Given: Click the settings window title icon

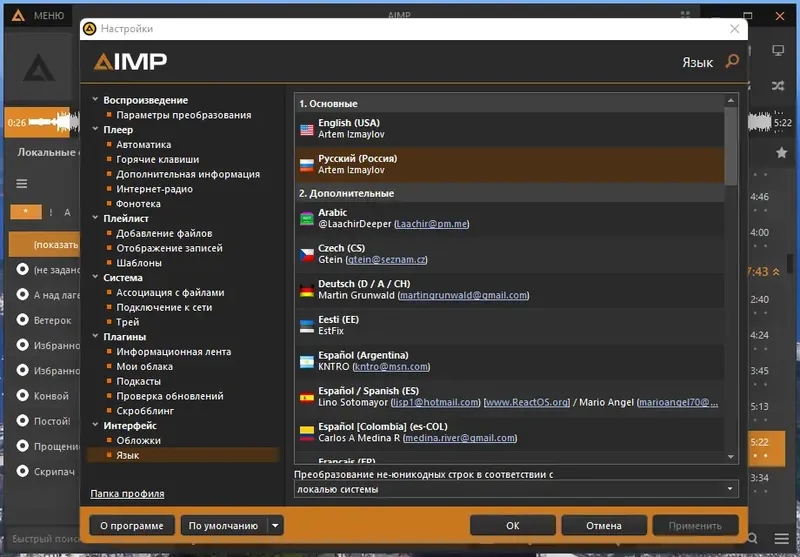Looking at the screenshot, I should (90, 29).
